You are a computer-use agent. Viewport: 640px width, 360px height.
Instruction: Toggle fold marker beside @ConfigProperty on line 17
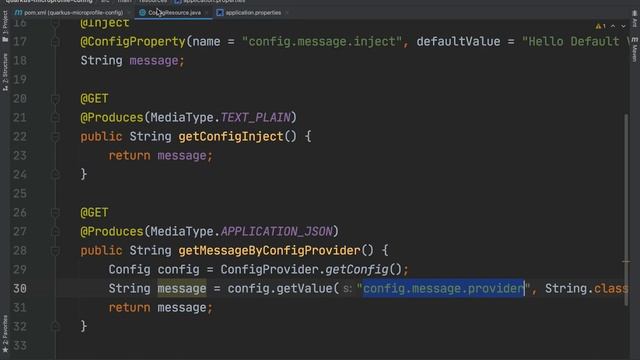point(55,42)
